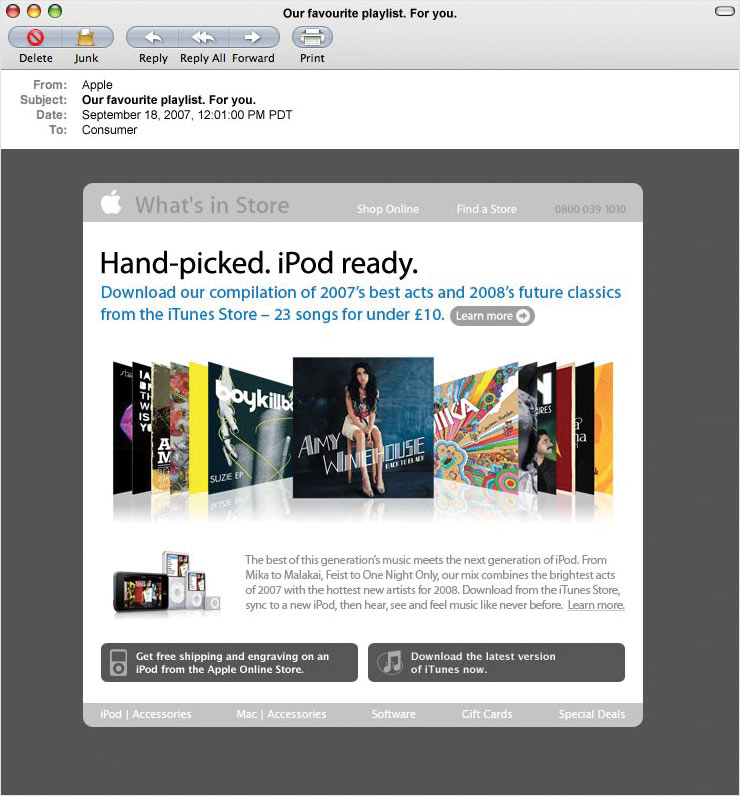The image size is (740, 796).
Task: Click the yellow album cover in the coverflow
Action: coord(198,427)
